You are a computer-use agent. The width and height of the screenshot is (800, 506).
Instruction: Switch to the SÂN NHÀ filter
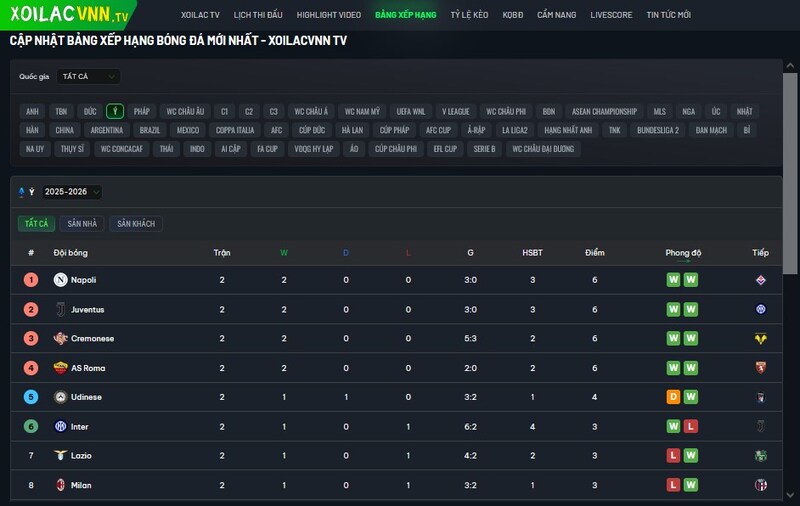tap(82, 223)
